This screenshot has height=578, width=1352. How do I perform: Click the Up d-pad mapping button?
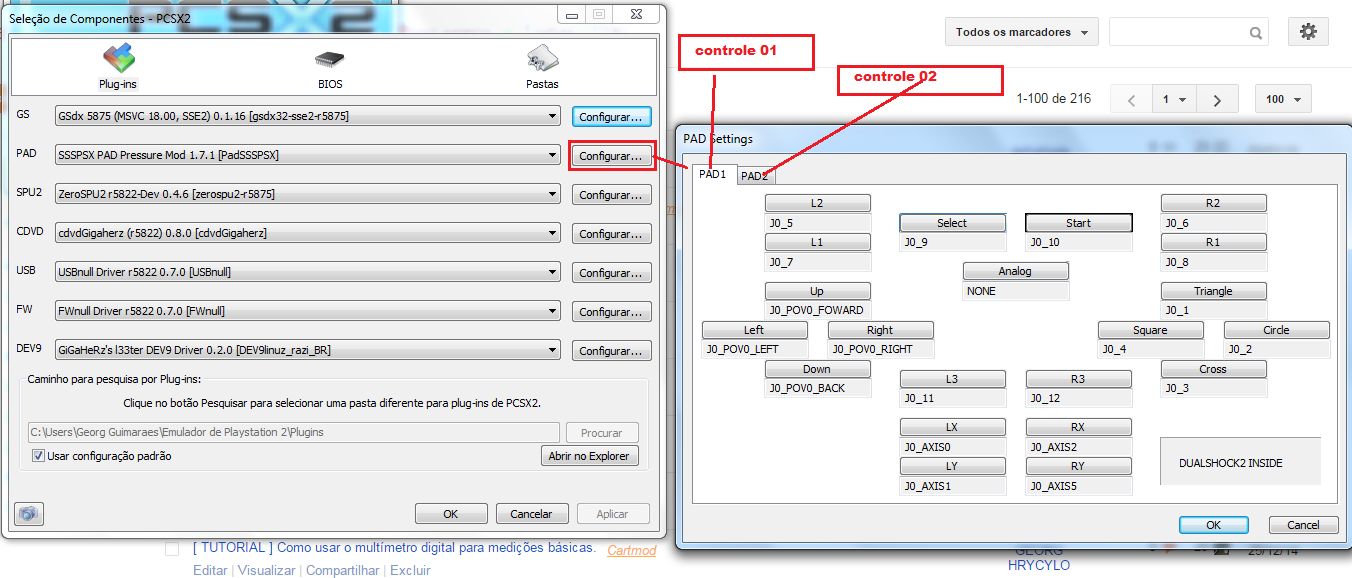(818, 291)
